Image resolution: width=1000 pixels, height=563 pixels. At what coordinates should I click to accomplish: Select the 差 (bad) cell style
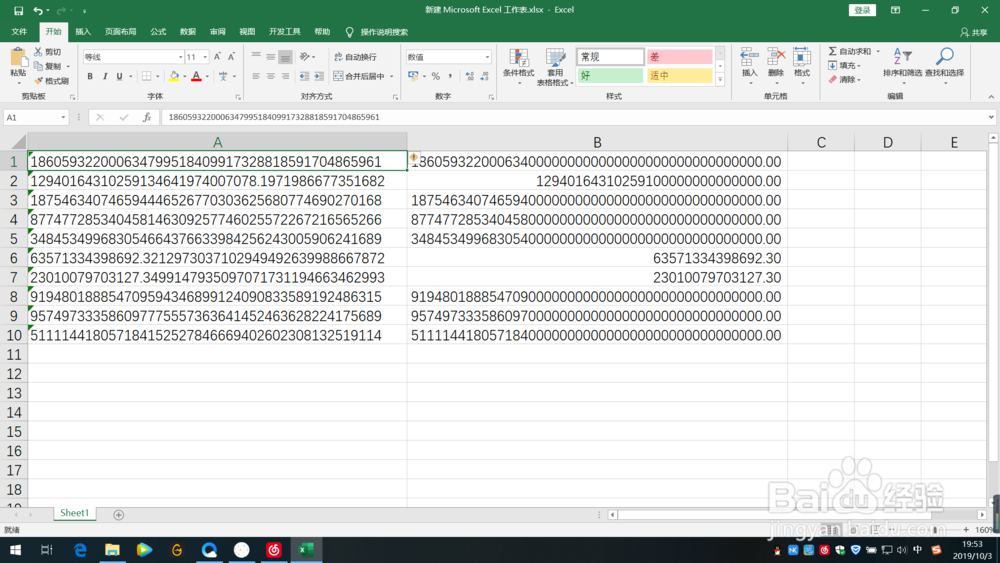coord(679,57)
